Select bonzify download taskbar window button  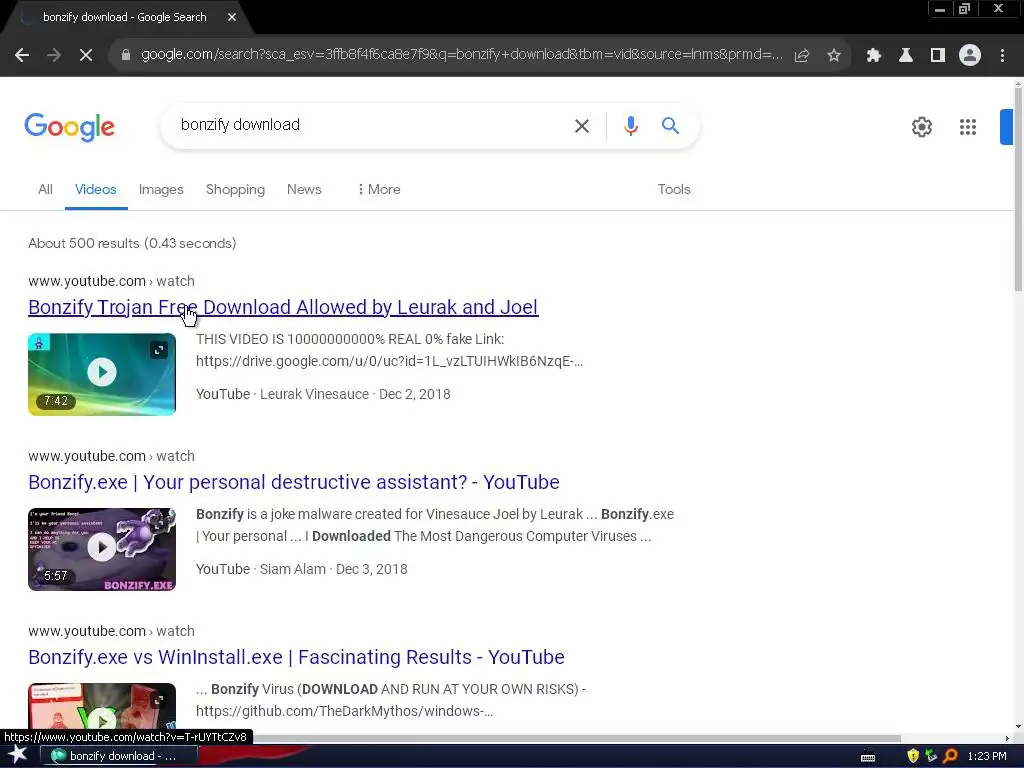[x=119, y=756]
